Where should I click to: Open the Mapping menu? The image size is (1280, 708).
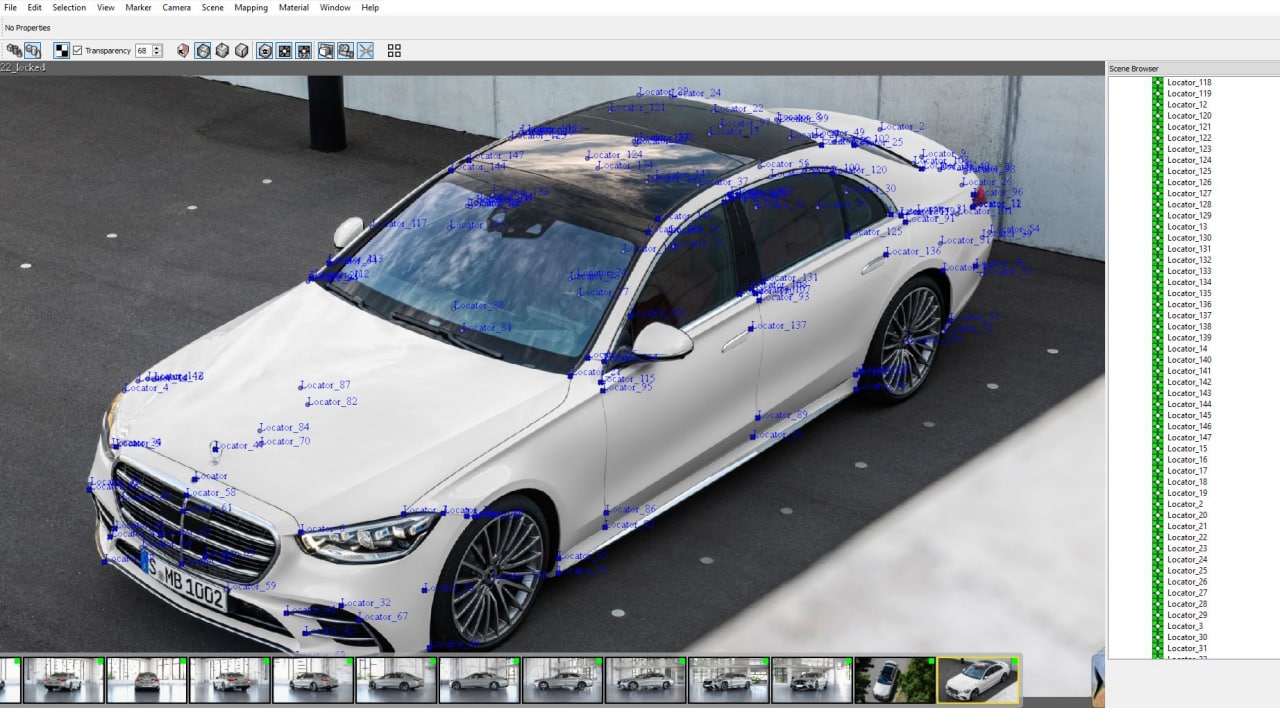(x=251, y=7)
